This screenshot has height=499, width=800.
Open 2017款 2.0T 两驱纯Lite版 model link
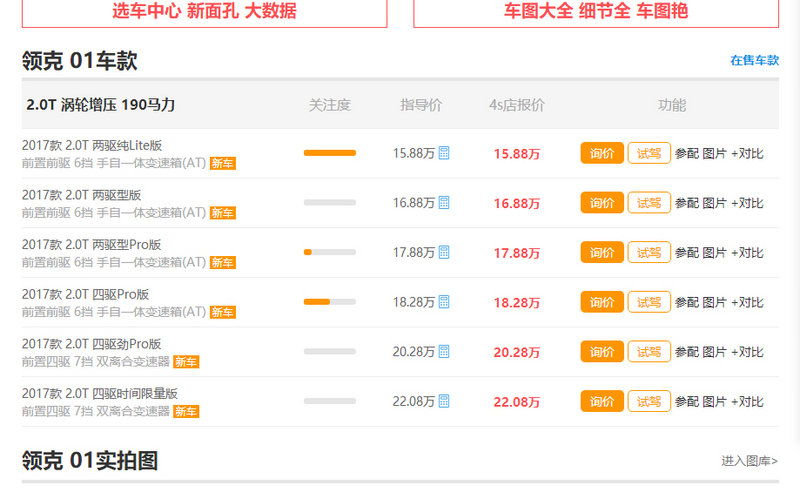(x=92, y=145)
